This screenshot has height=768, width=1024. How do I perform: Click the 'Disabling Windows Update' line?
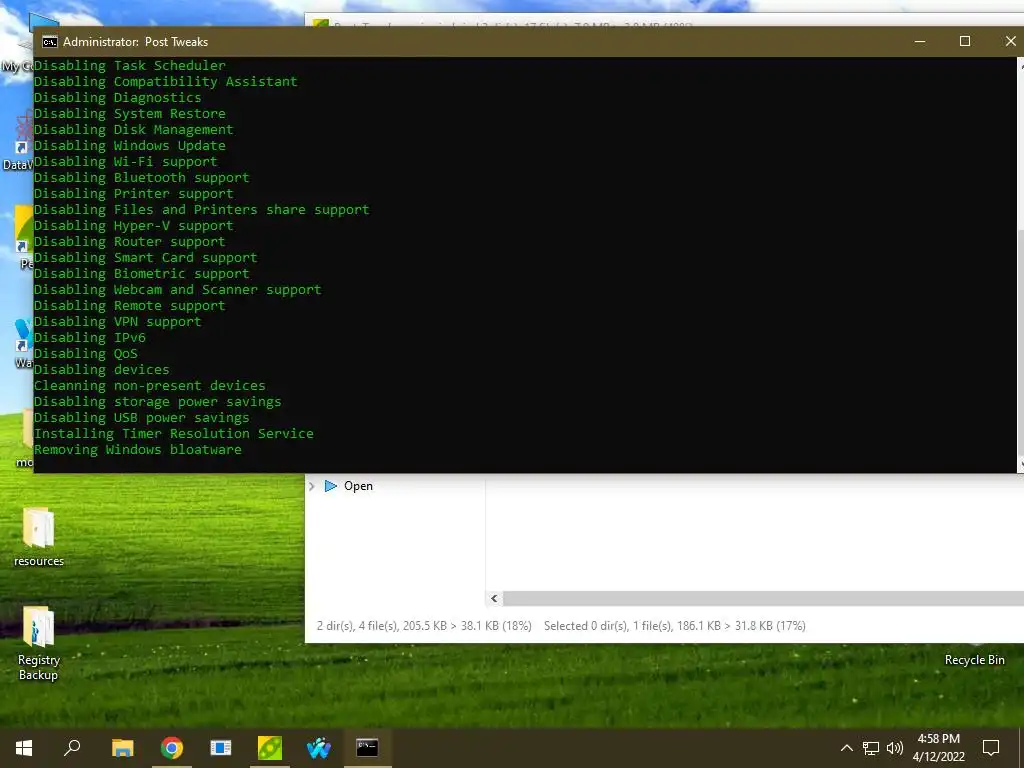click(130, 146)
